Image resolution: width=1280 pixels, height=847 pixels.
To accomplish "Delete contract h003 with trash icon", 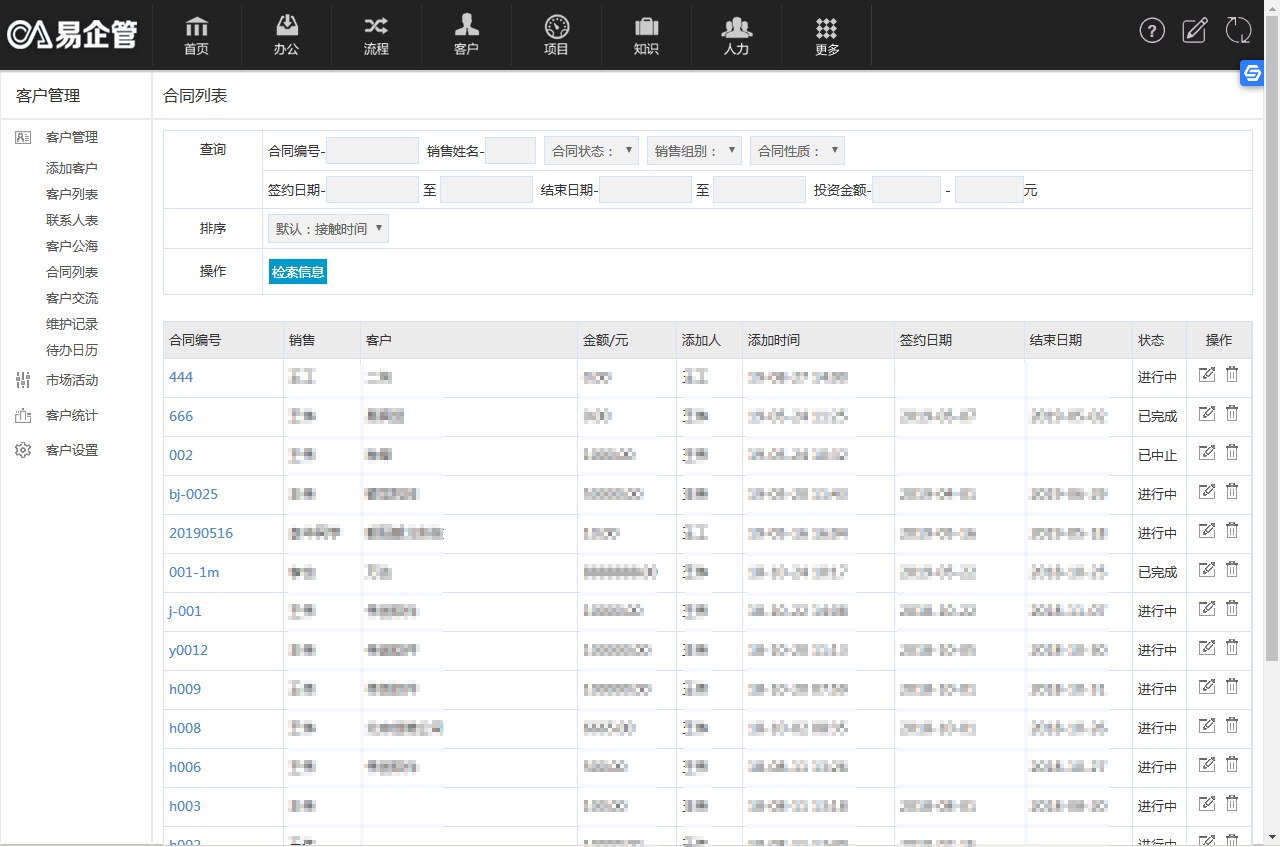I will 1232,803.
